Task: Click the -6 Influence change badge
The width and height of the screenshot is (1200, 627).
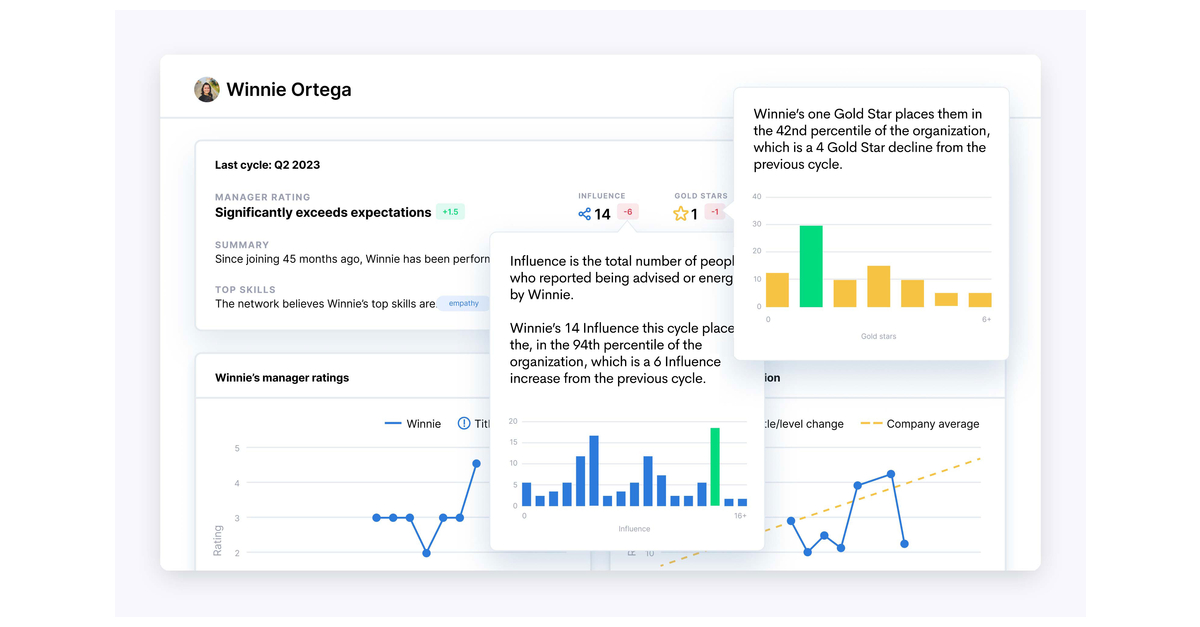Action: point(628,212)
